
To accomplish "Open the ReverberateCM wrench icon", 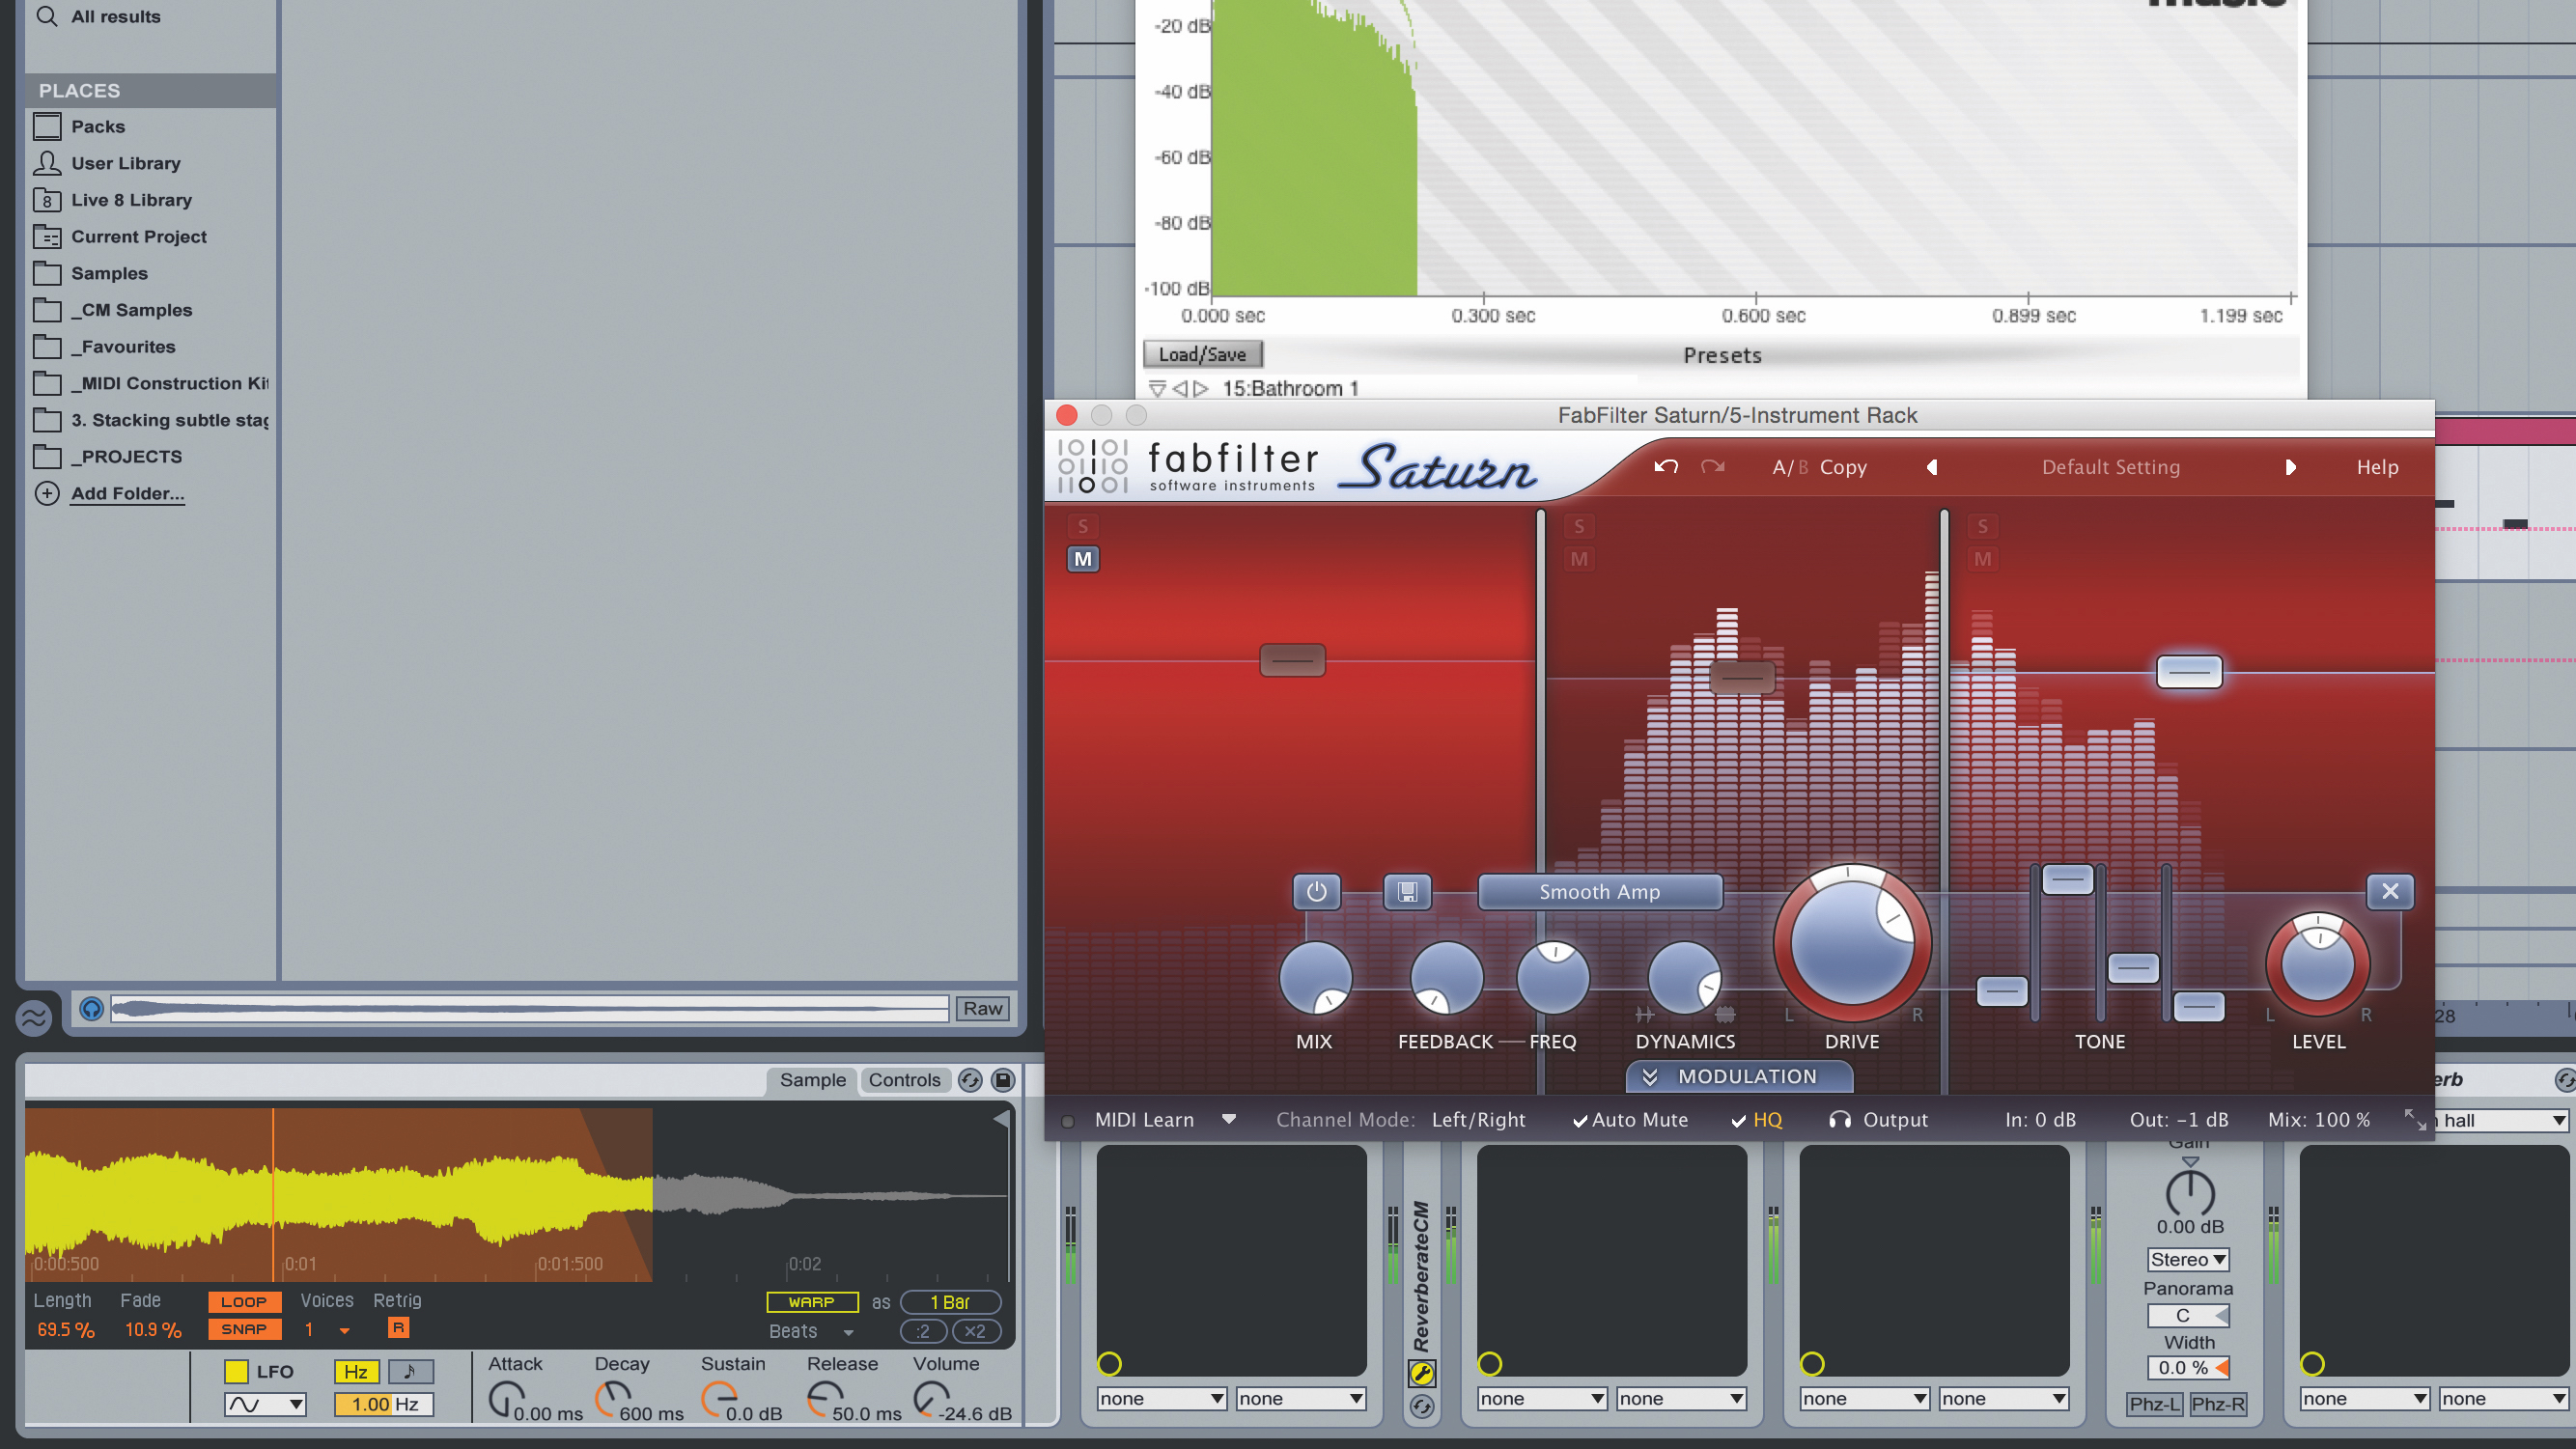I will (x=1421, y=1373).
